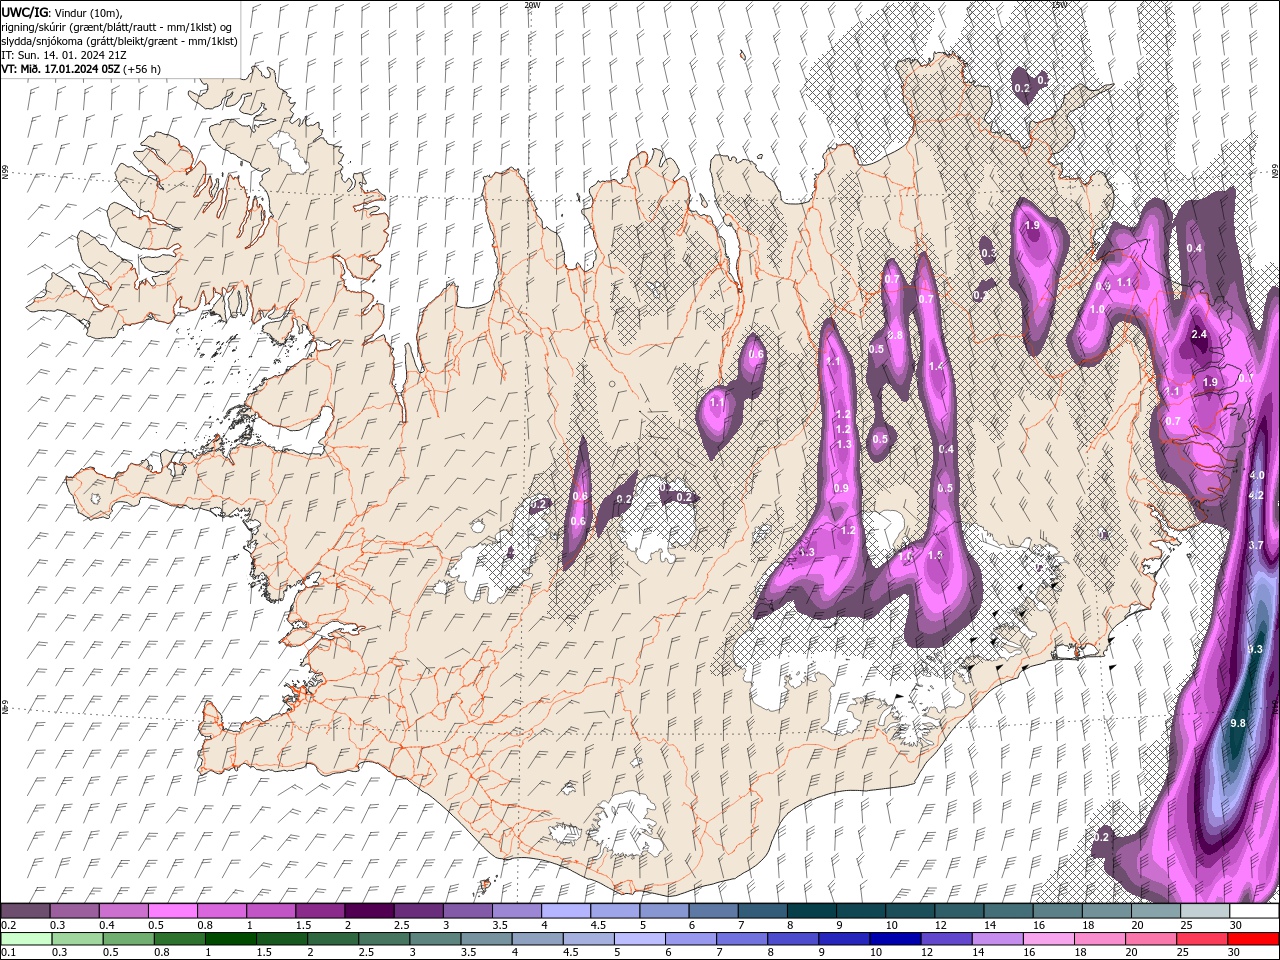Viewport: 1280px width, 960px height.
Task: Click the '2.4' precipitation value on the map
Action: 1200,334
